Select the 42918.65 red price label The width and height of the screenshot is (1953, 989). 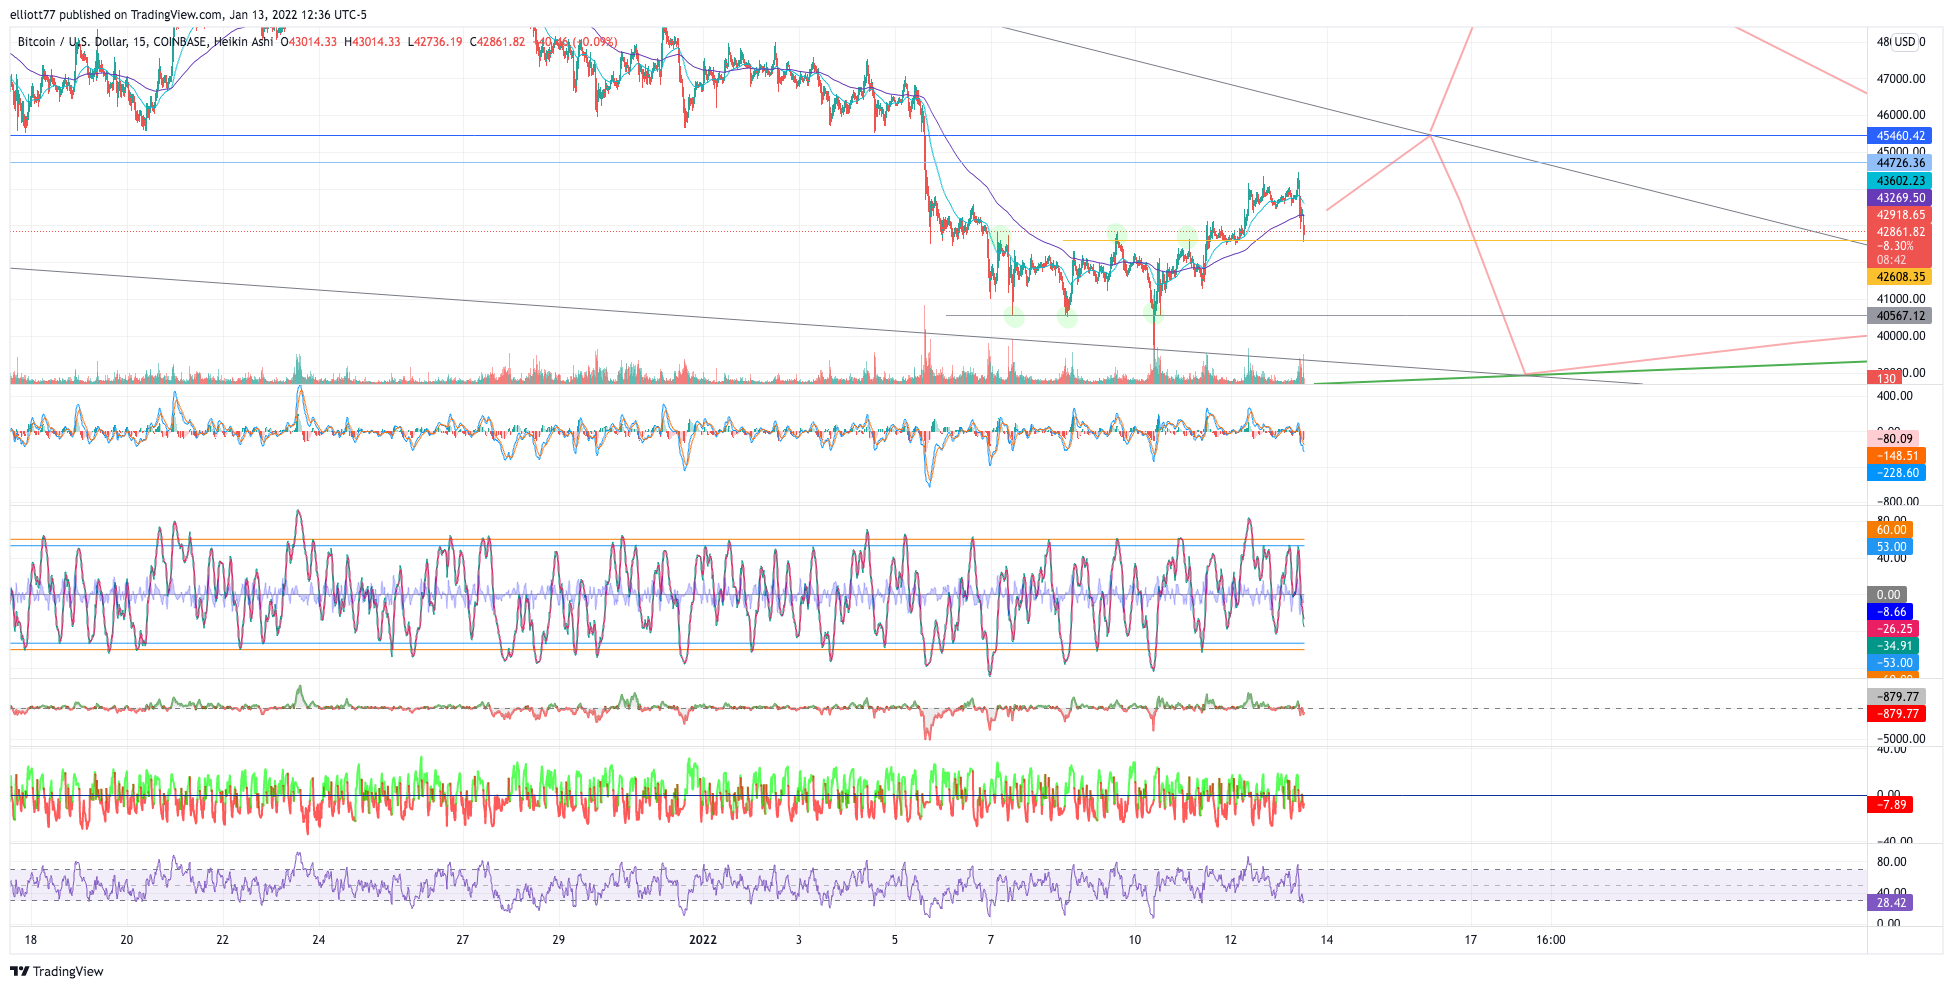click(1899, 215)
